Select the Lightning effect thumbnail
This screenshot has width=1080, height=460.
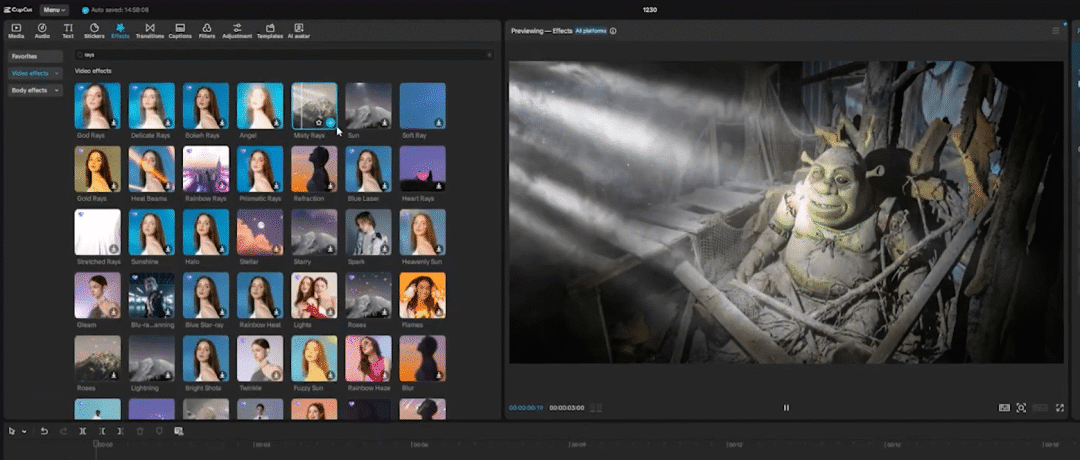(152, 358)
